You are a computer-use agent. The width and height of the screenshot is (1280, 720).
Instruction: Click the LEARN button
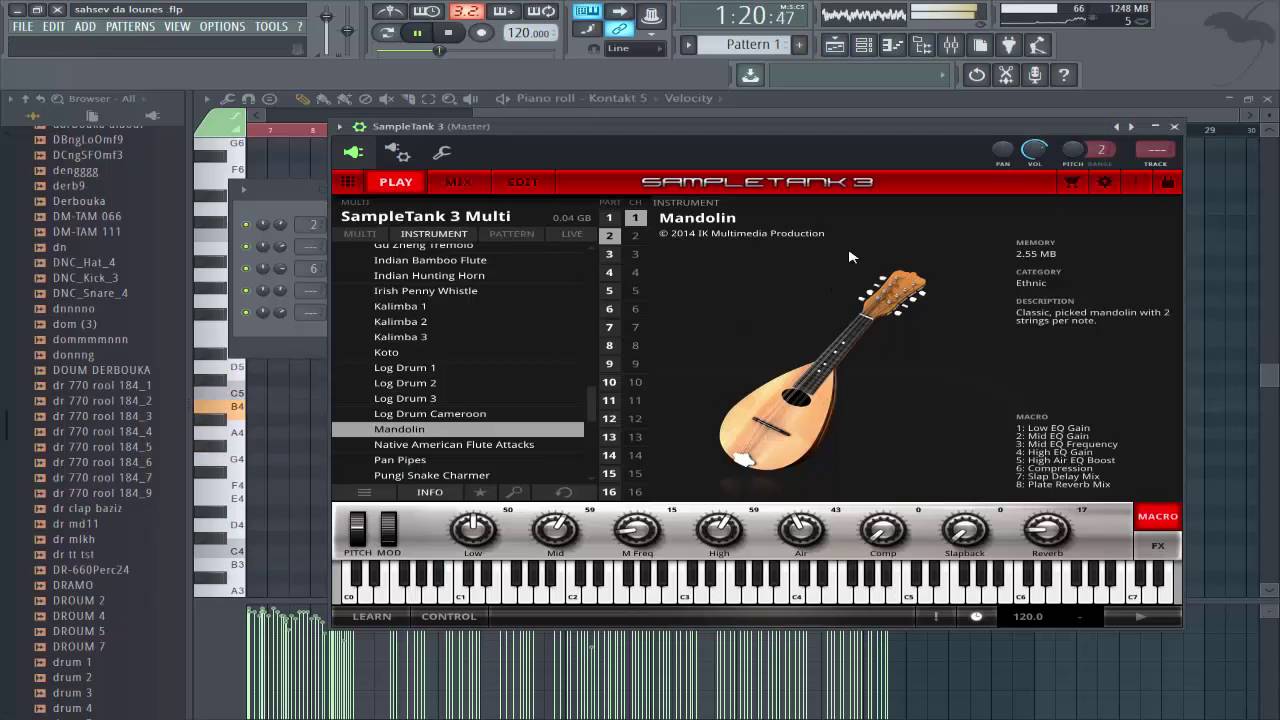[371, 617]
